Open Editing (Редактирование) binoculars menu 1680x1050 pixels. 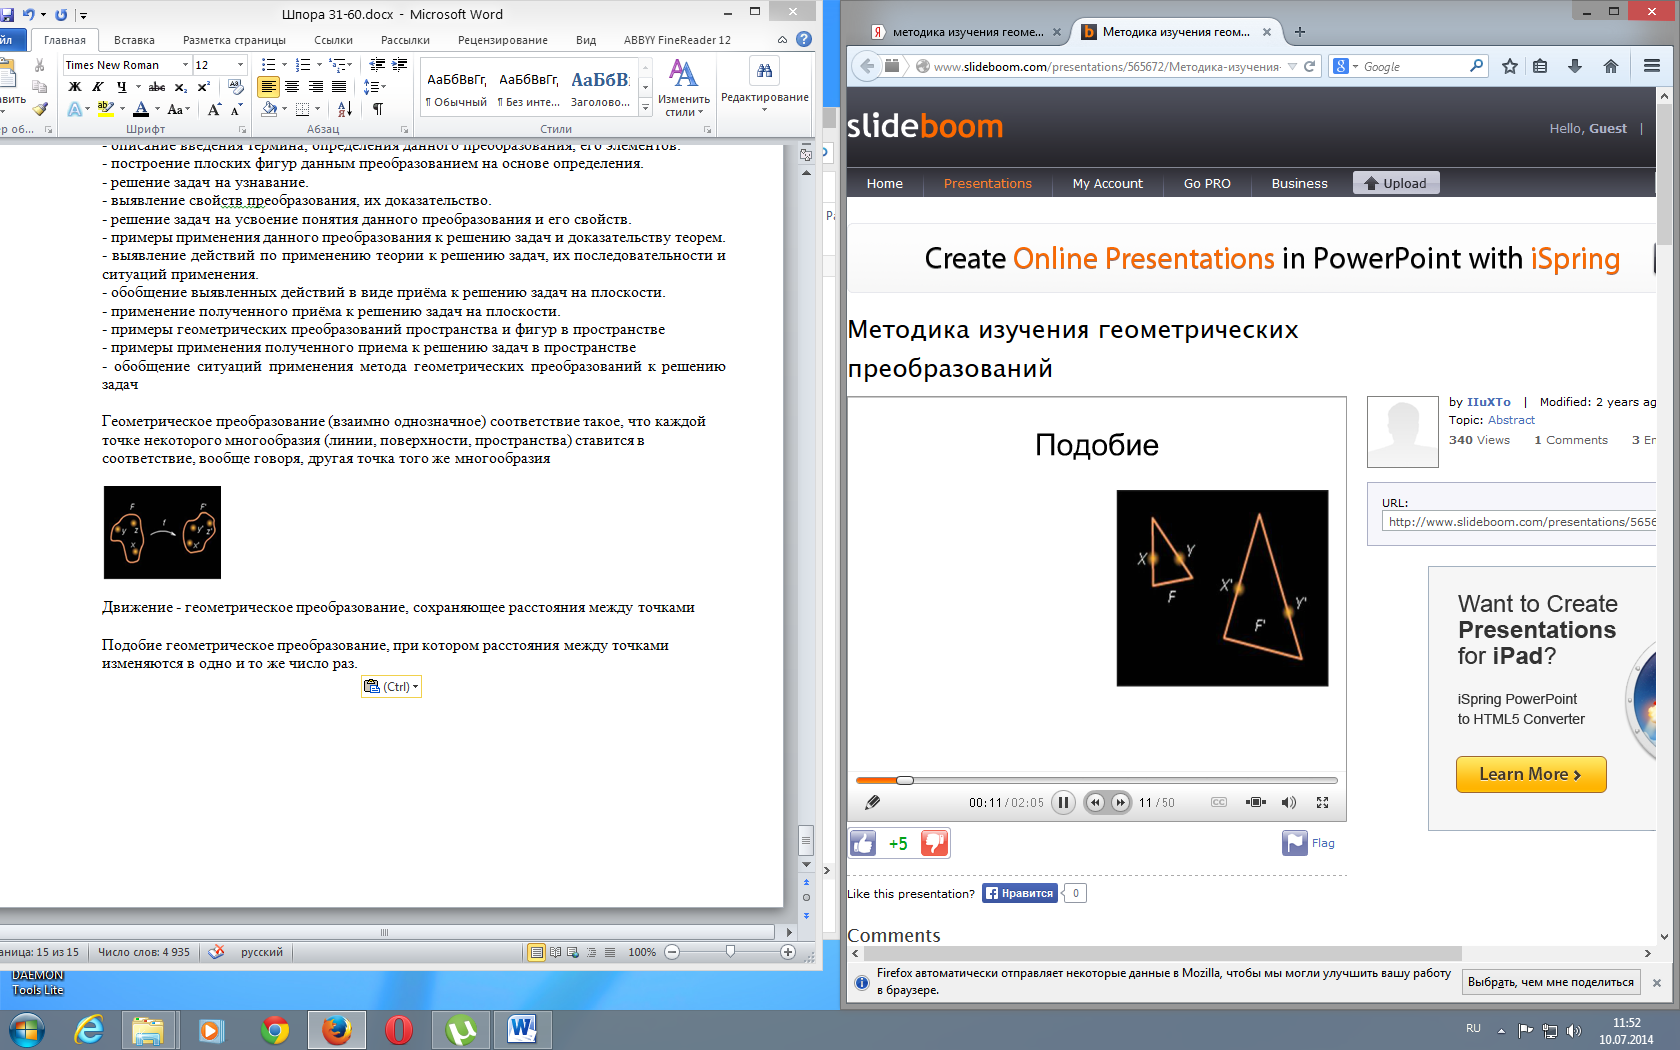[x=764, y=83]
